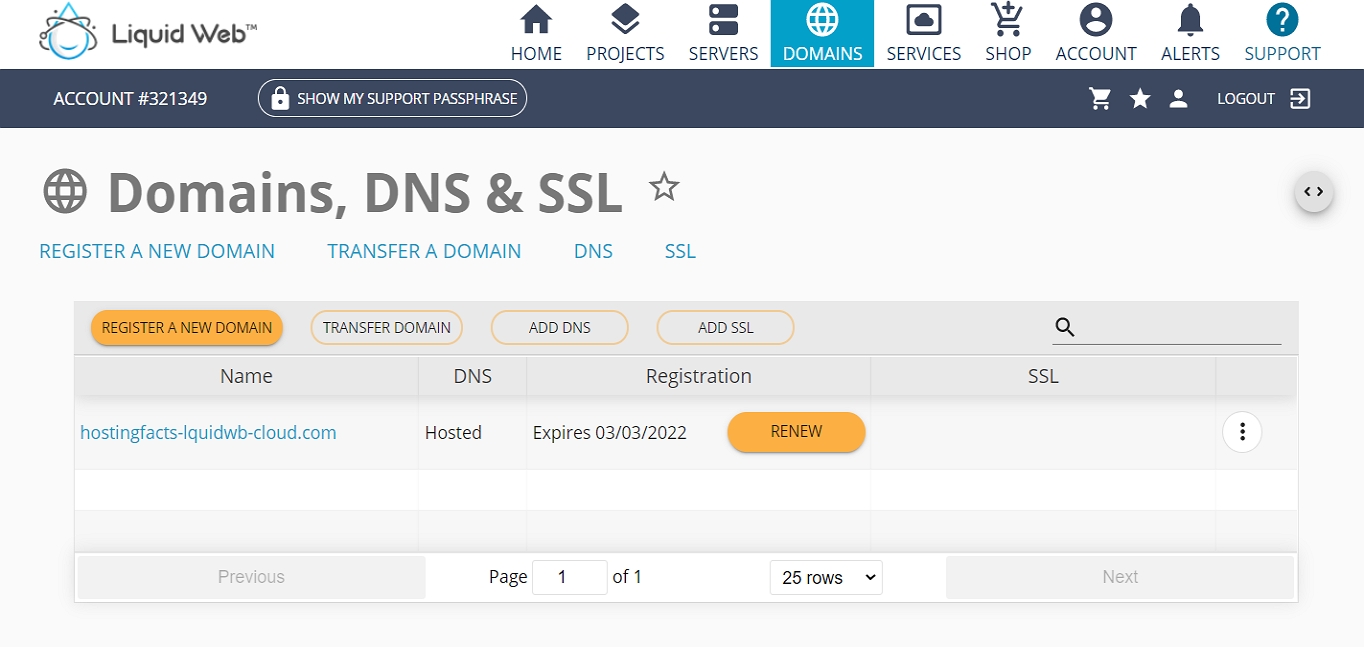Toggle the side panel arrows button
Viewport: 1364px width, 647px height.
[x=1314, y=191]
